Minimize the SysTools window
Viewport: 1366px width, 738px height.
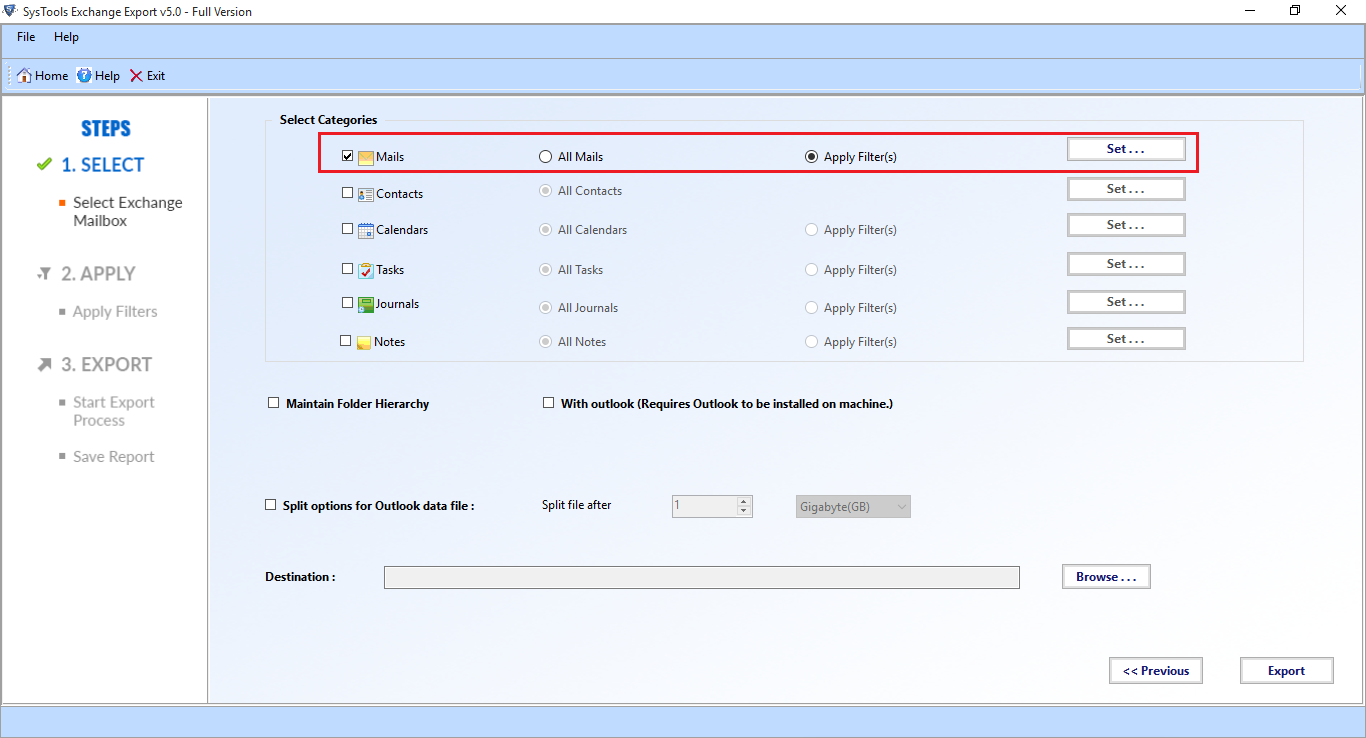click(x=1250, y=11)
